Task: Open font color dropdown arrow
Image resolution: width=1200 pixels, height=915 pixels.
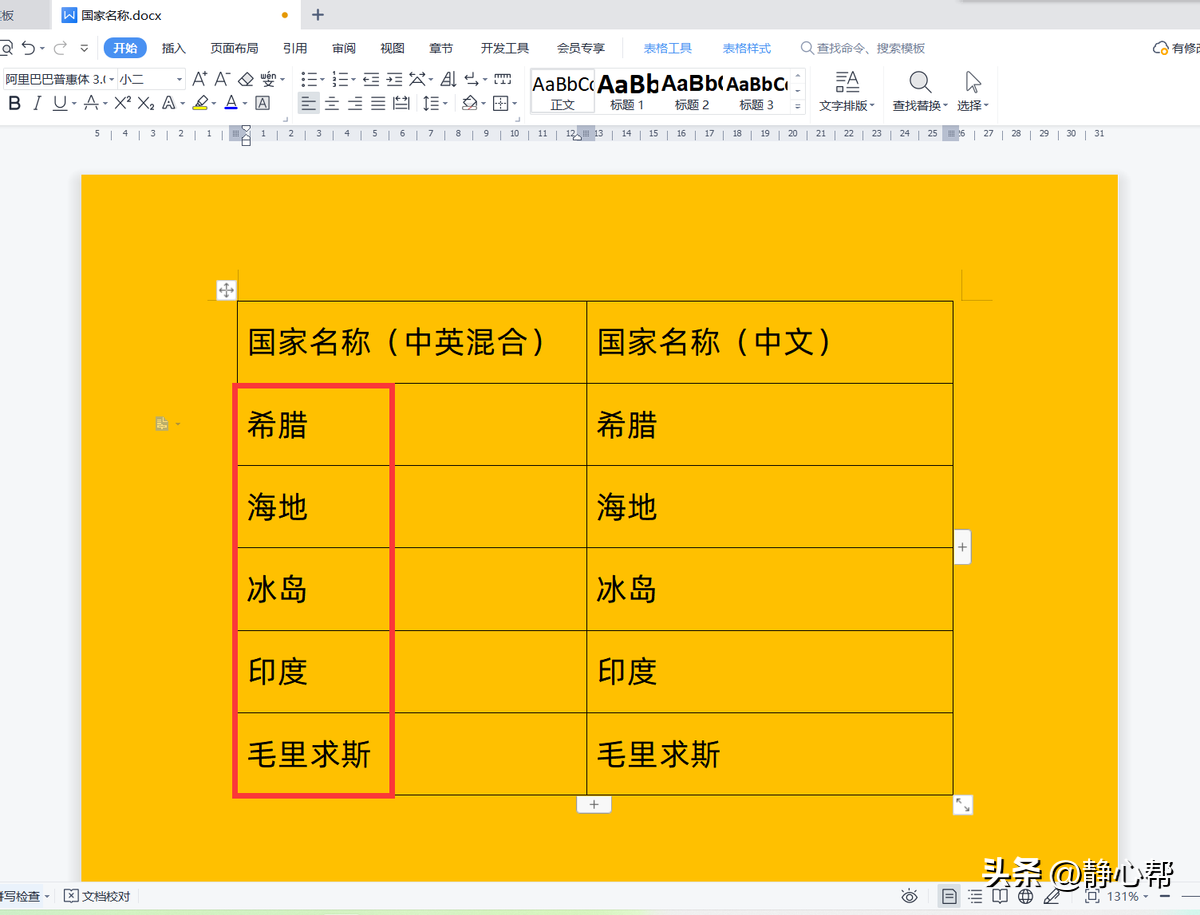Action: click(244, 104)
